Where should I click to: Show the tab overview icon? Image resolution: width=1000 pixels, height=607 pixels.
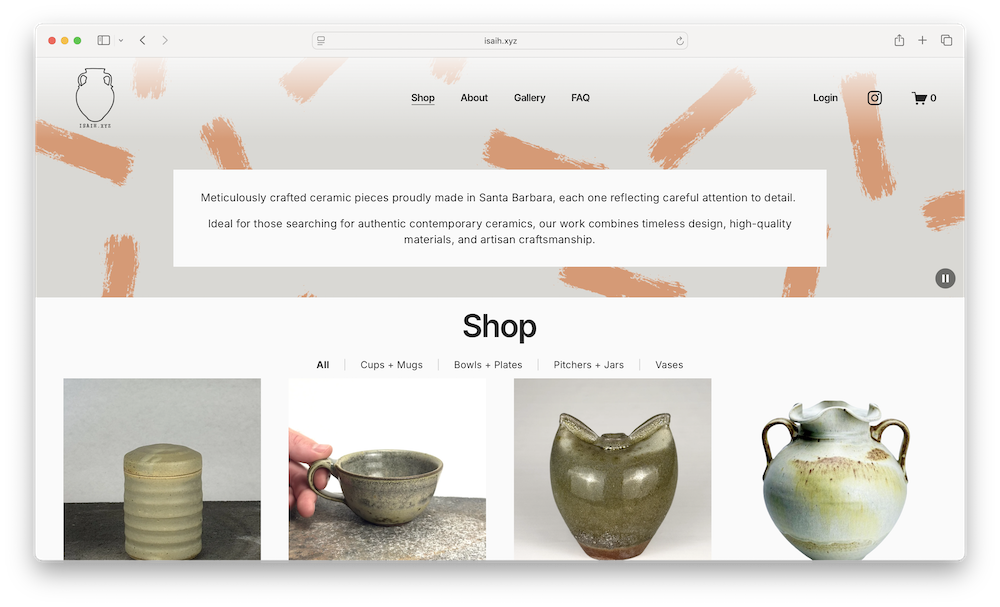point(946,40)
